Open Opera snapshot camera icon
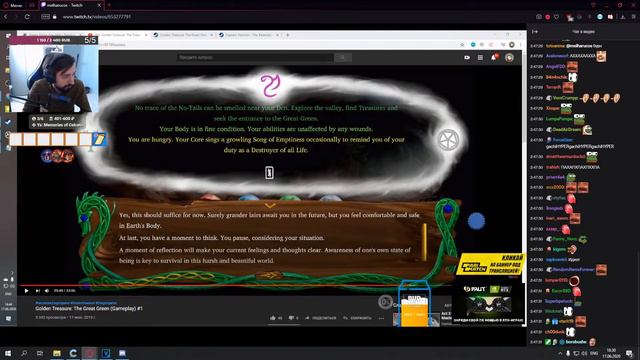 [x=539, y=17]
